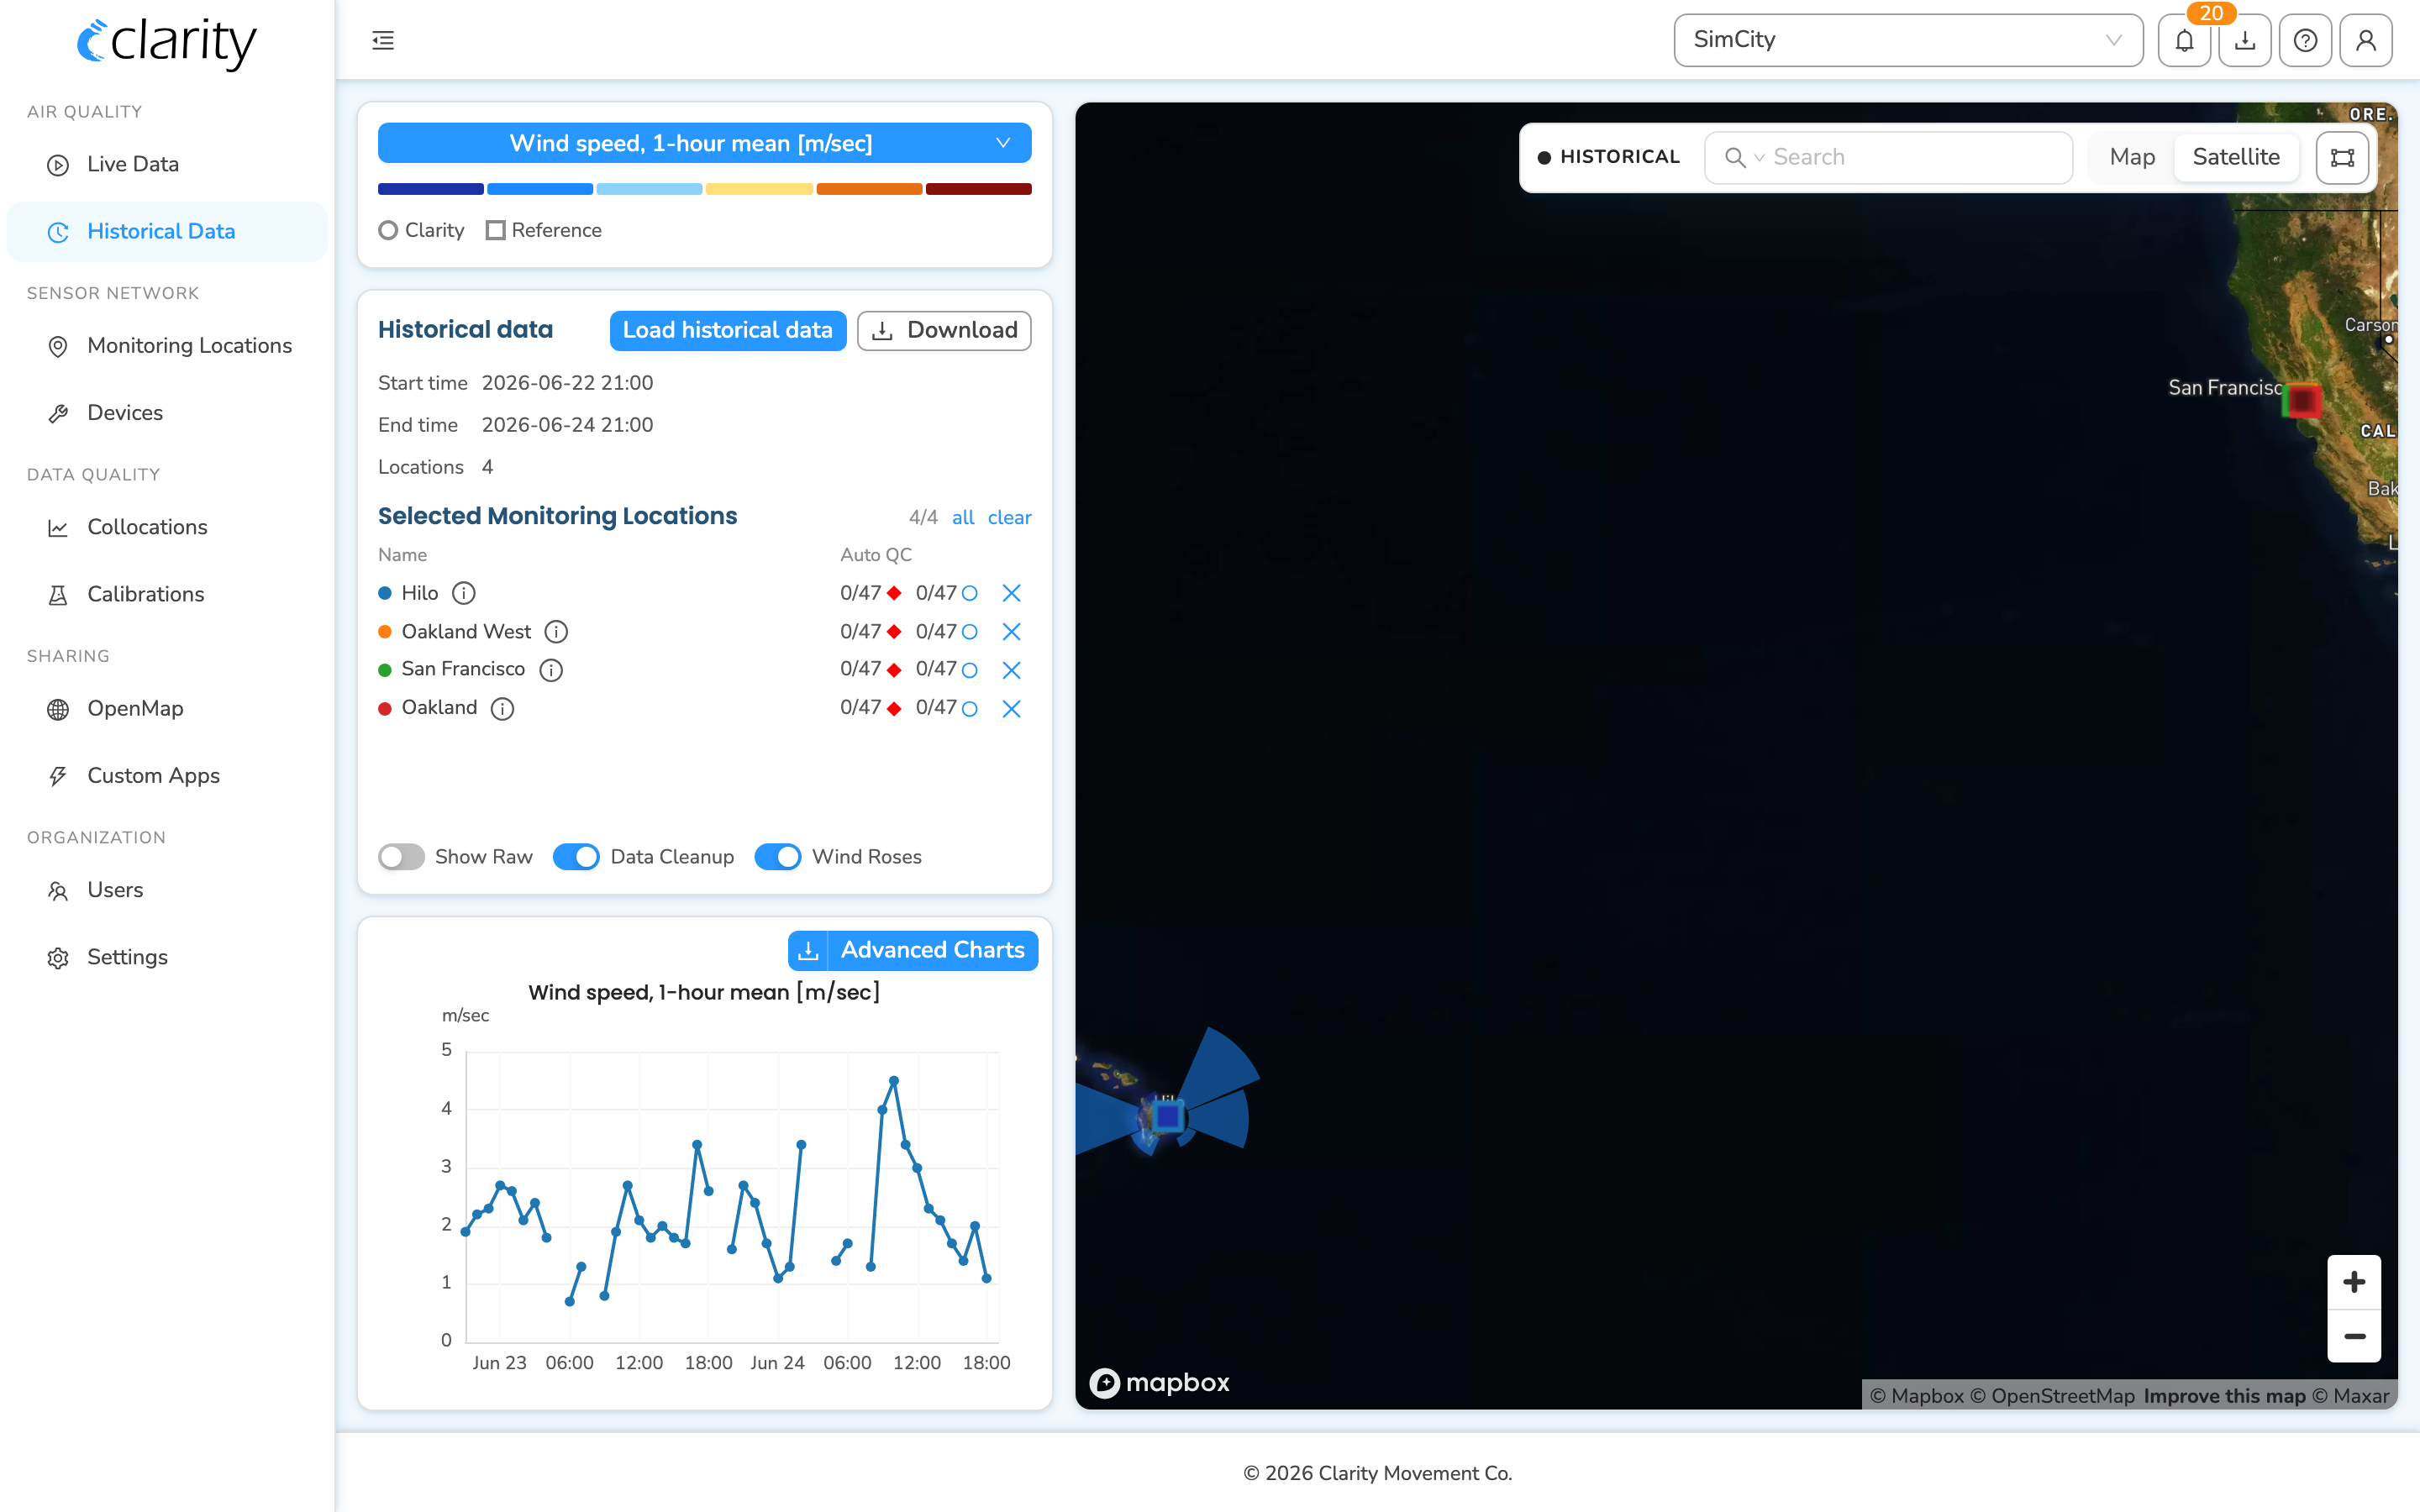The width and height of the screenshot is (2420, 1512).
Task: Open the SimCity organization dropdown
Action: click(x=1908, y=40)
